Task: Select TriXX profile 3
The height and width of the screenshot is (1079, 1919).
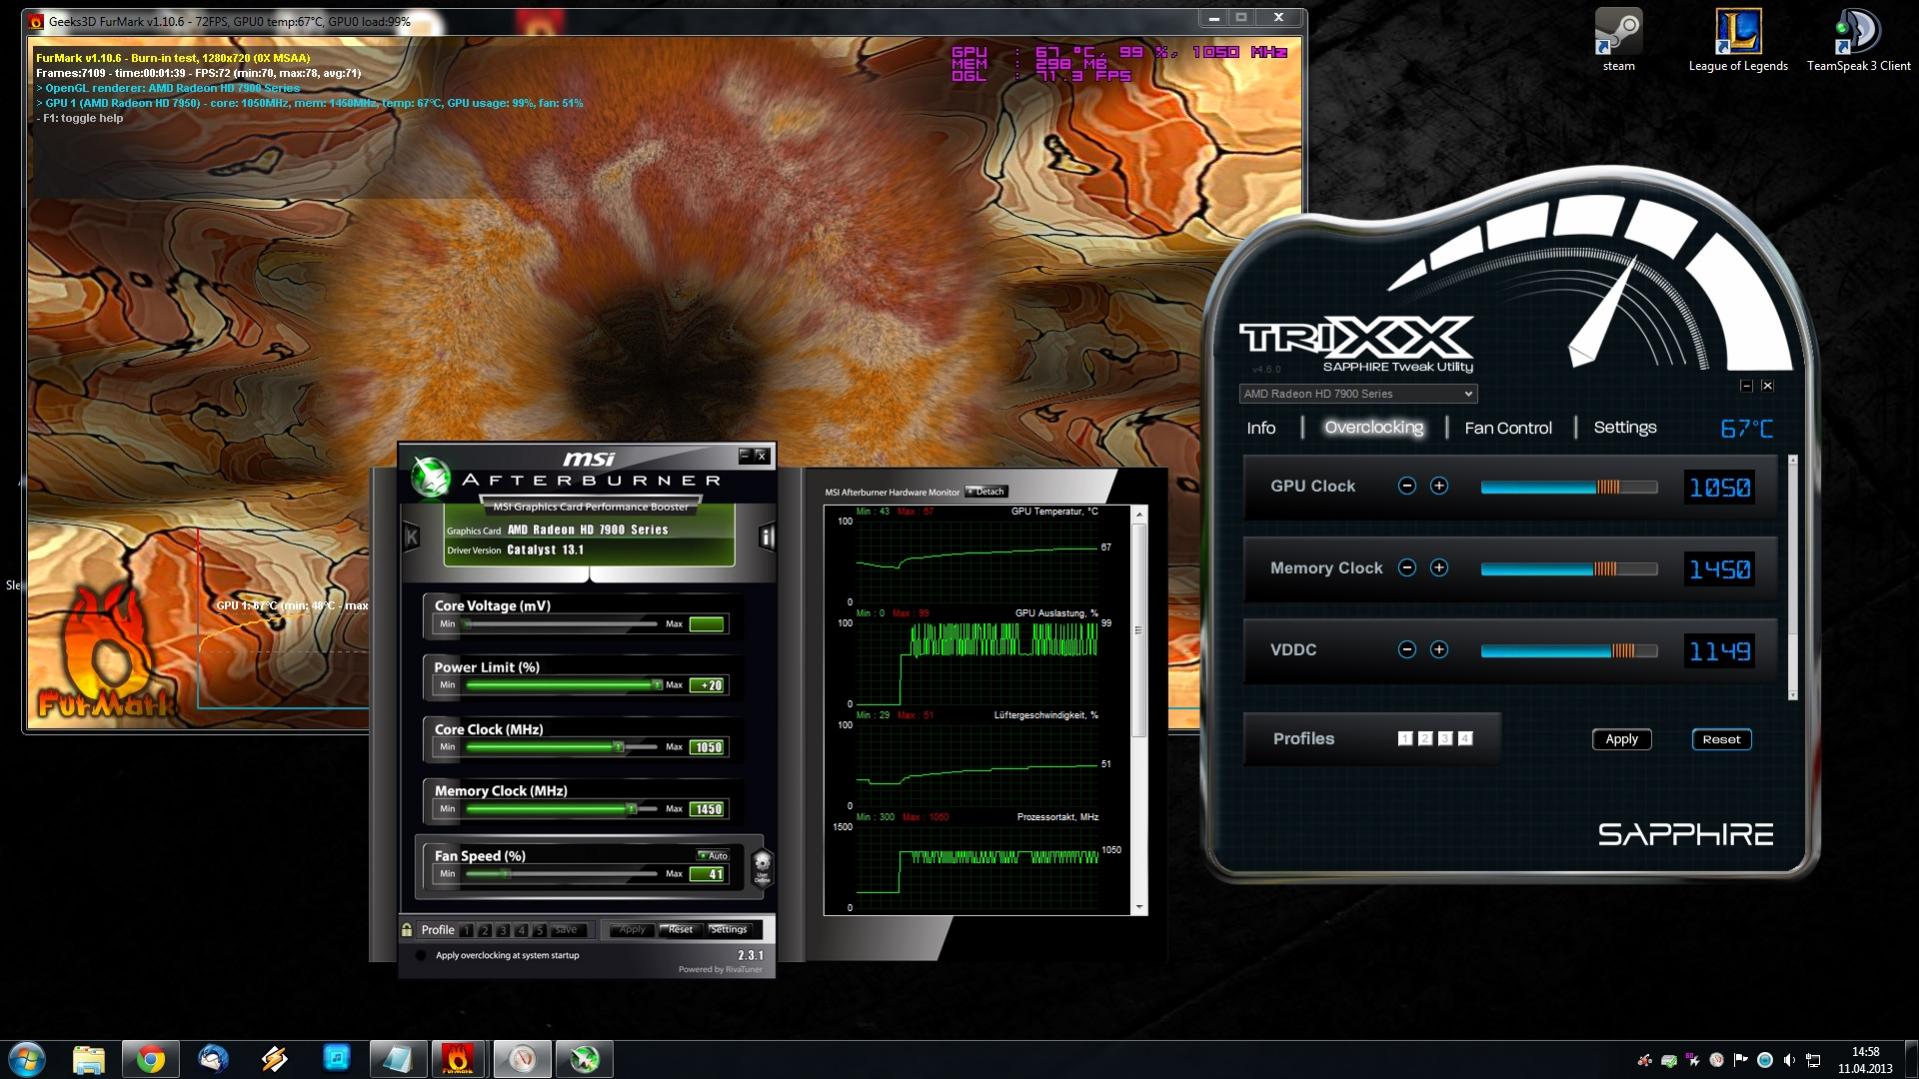Action: click(1445, 739)
